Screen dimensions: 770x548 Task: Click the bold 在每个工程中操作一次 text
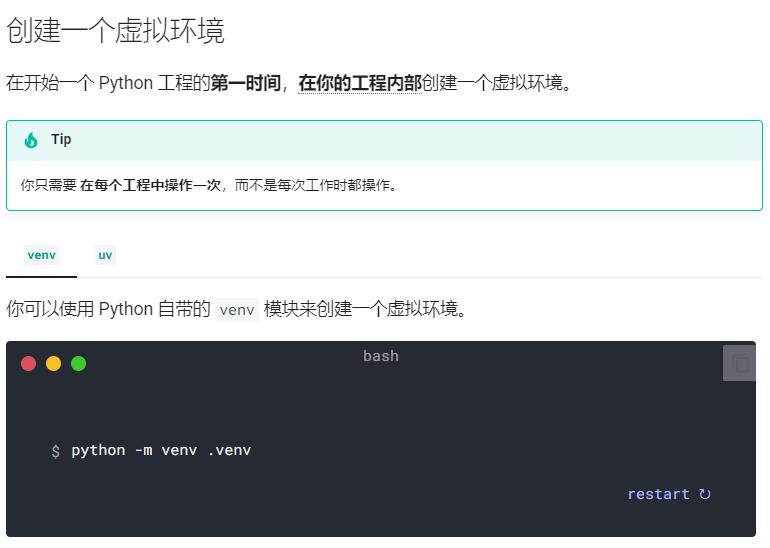pos(150,186)
